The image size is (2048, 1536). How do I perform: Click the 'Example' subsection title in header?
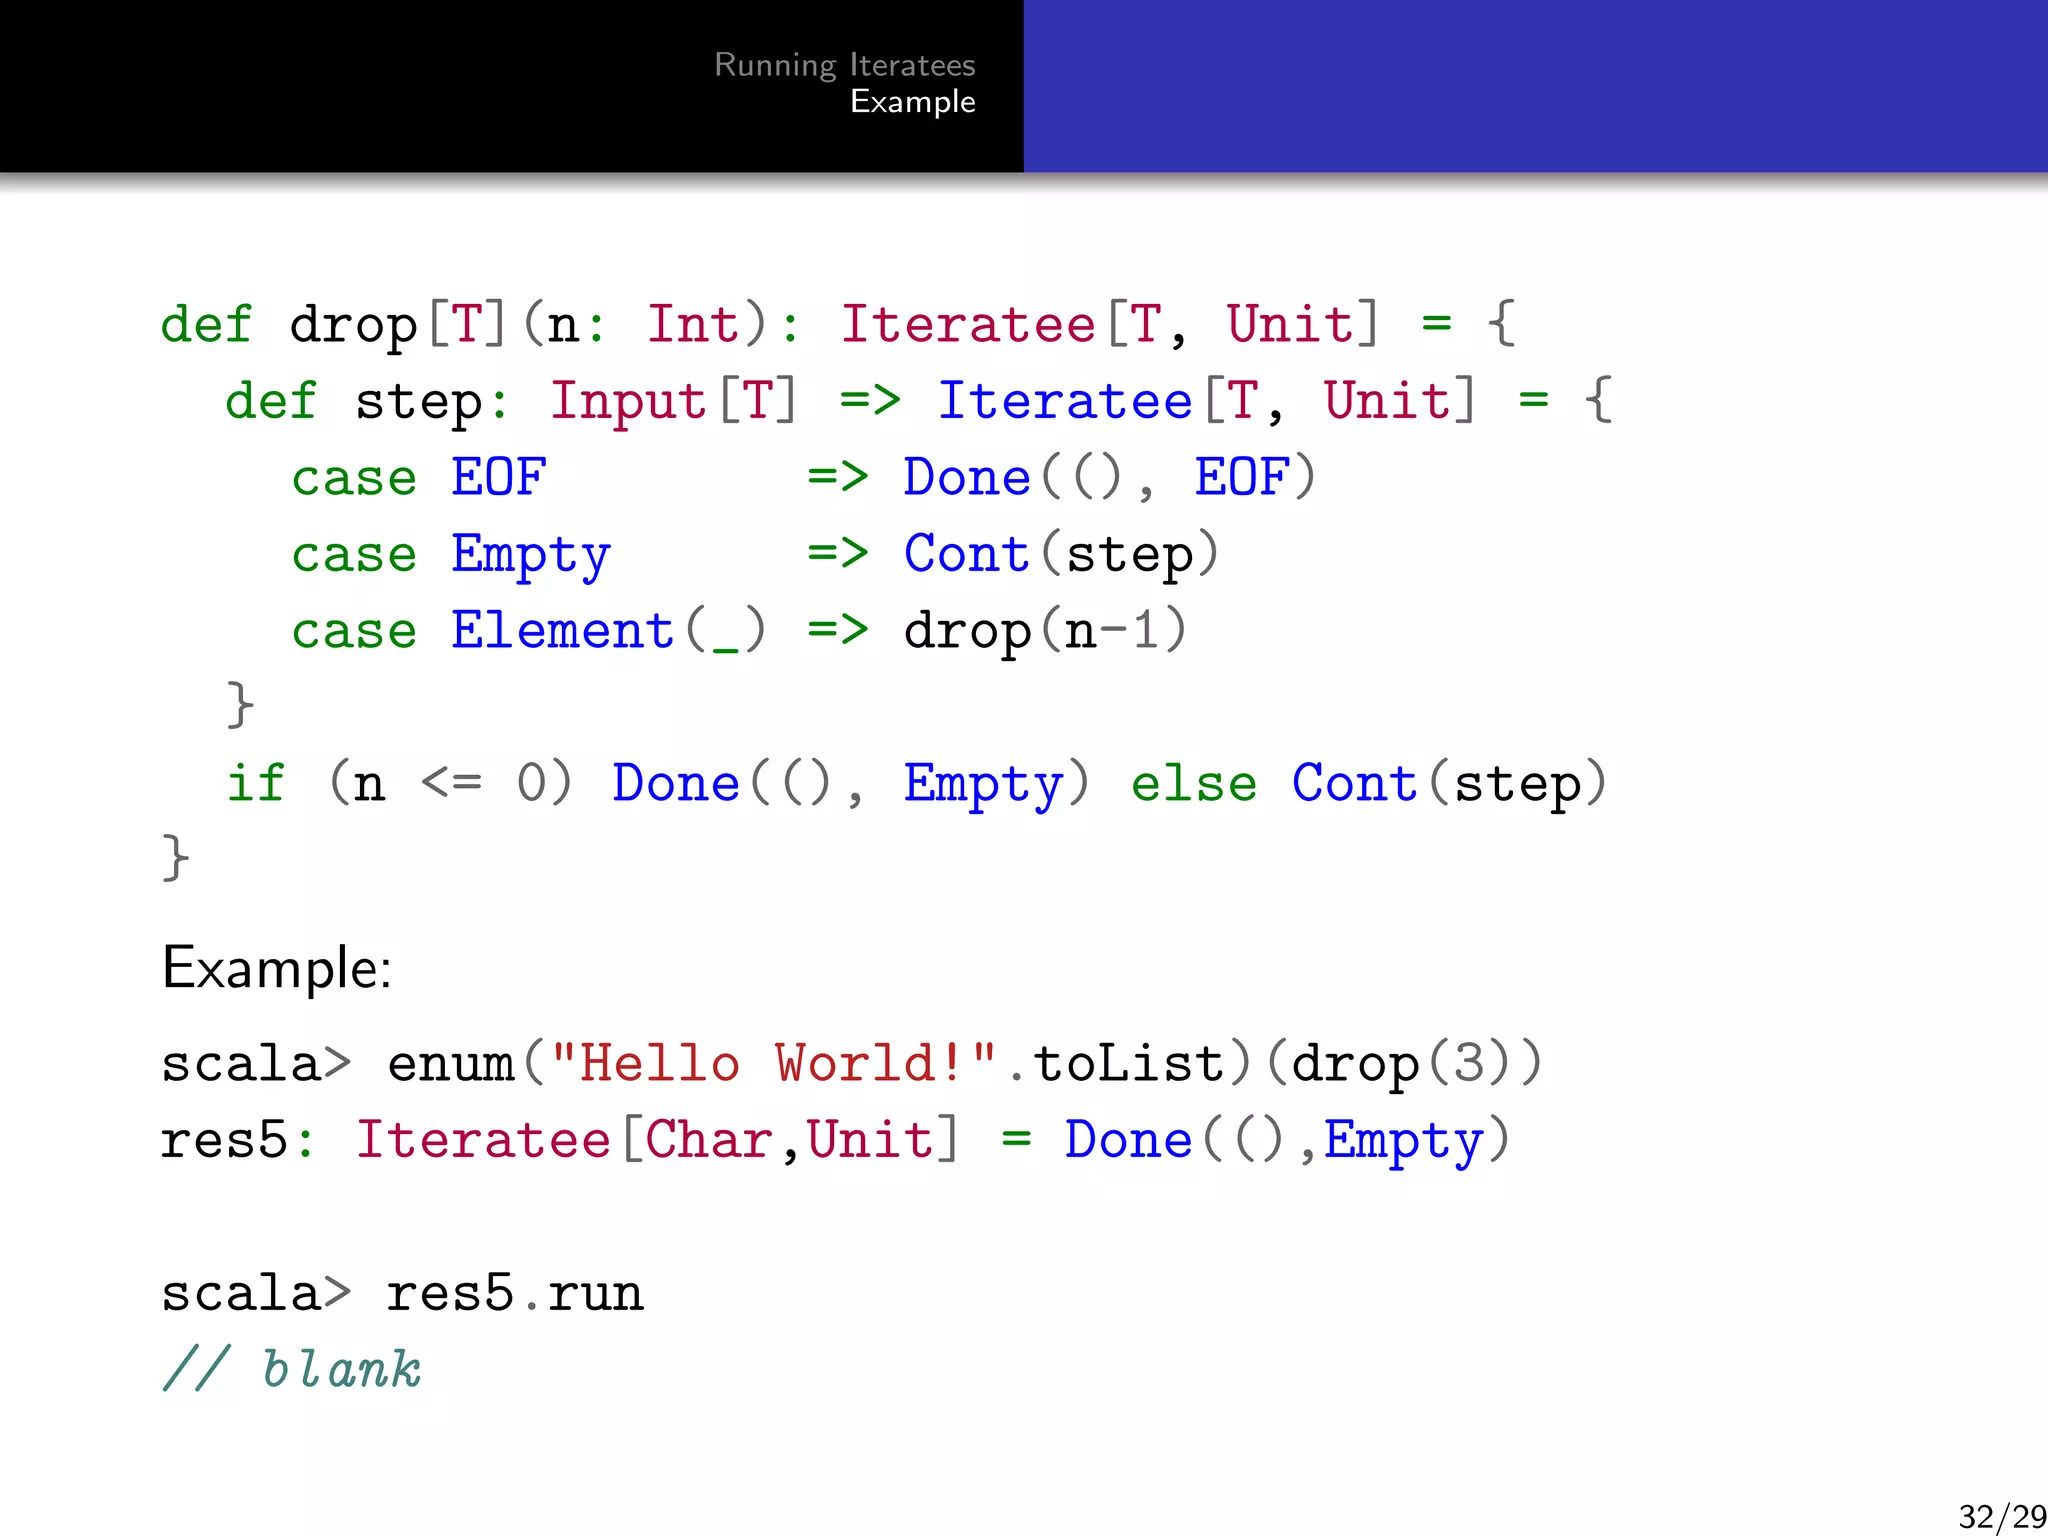tap(913, 102)
